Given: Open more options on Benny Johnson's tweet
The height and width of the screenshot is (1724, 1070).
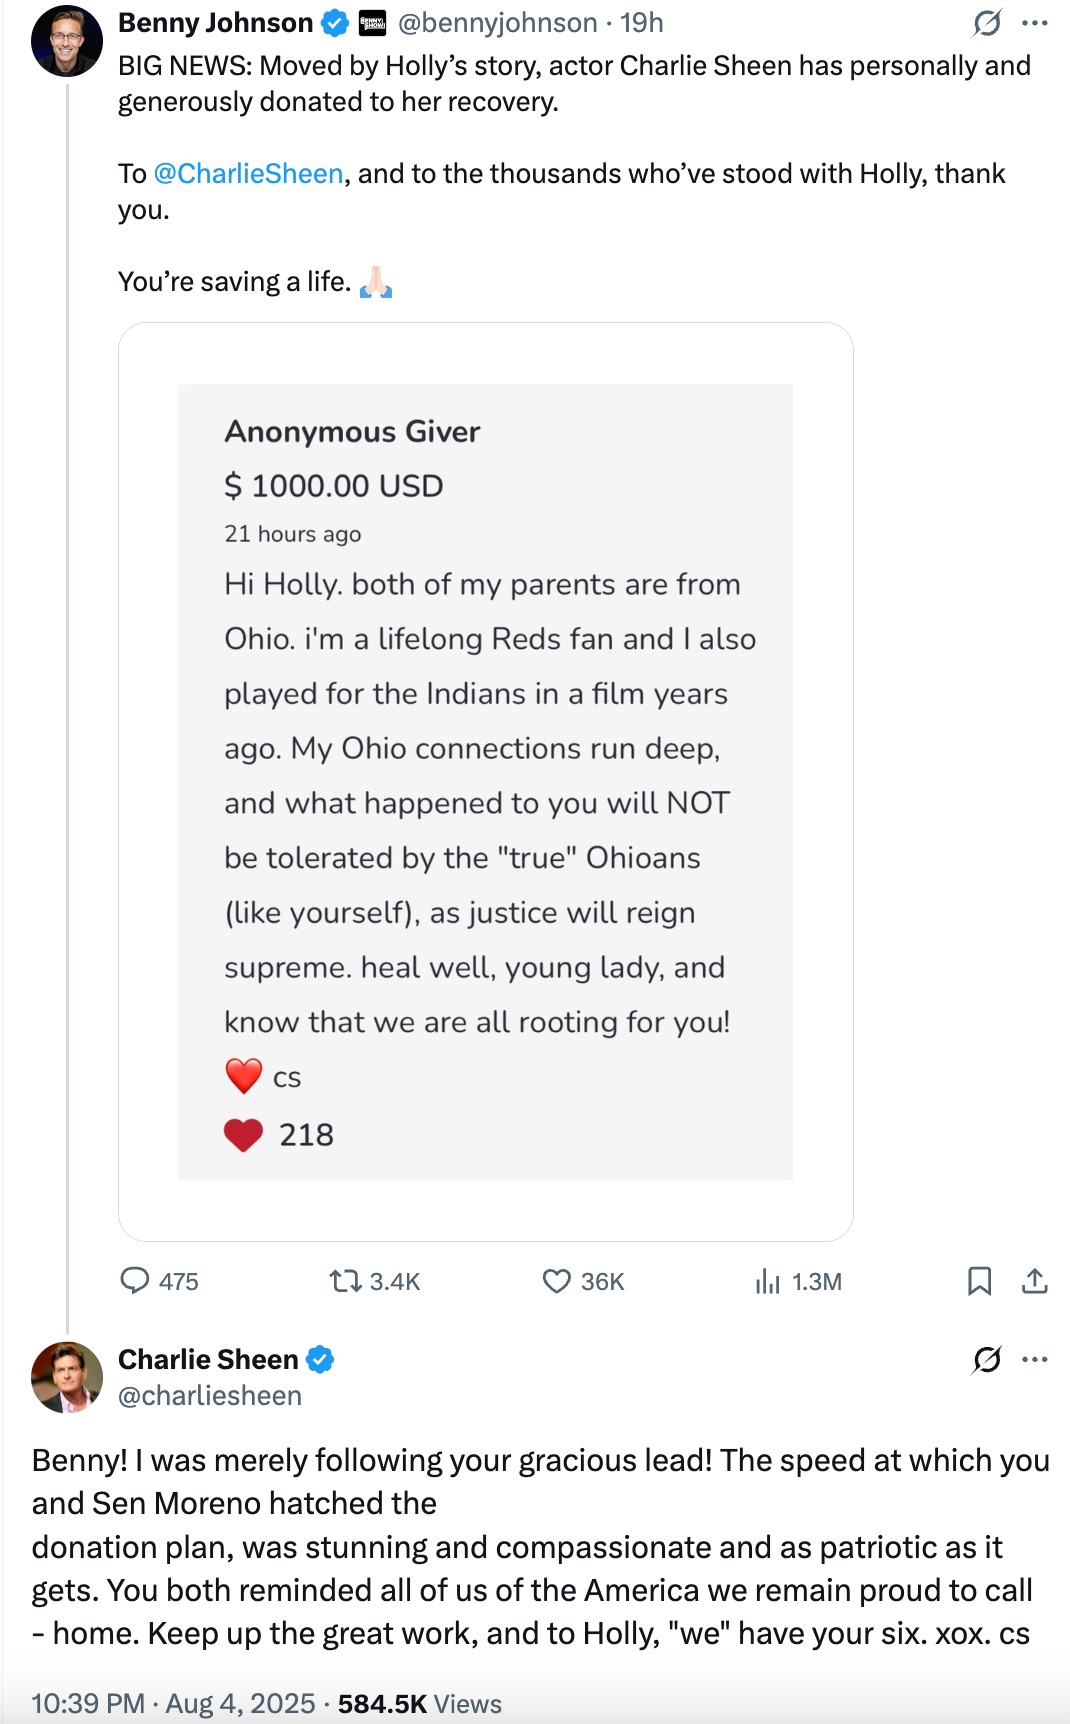Looking at the screenshot, I should (1035, 23).
